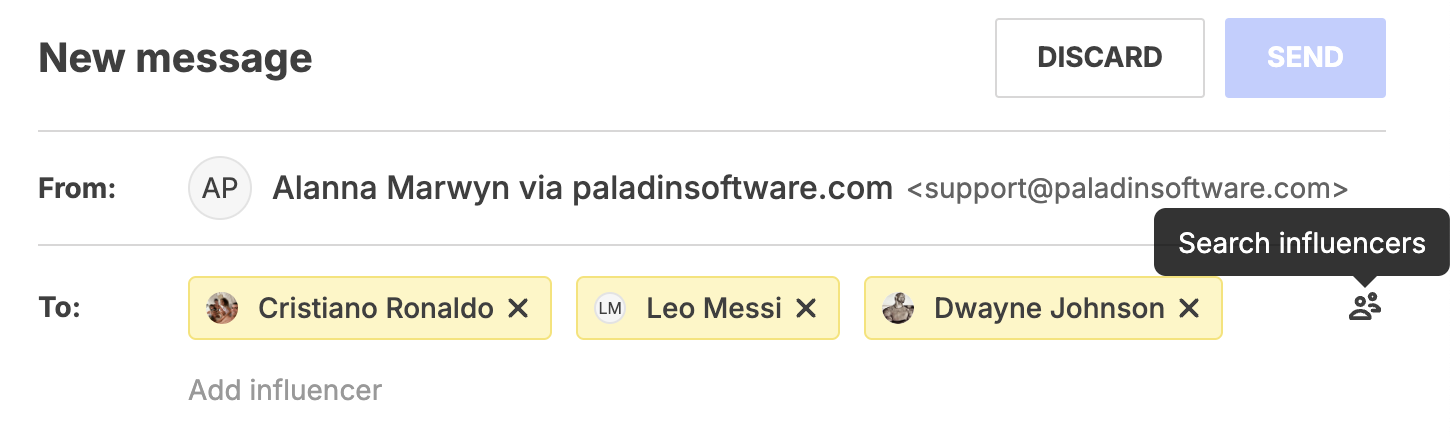1450x436 pixels.
Task: Discard the new message
Action: coord(1100,58)
